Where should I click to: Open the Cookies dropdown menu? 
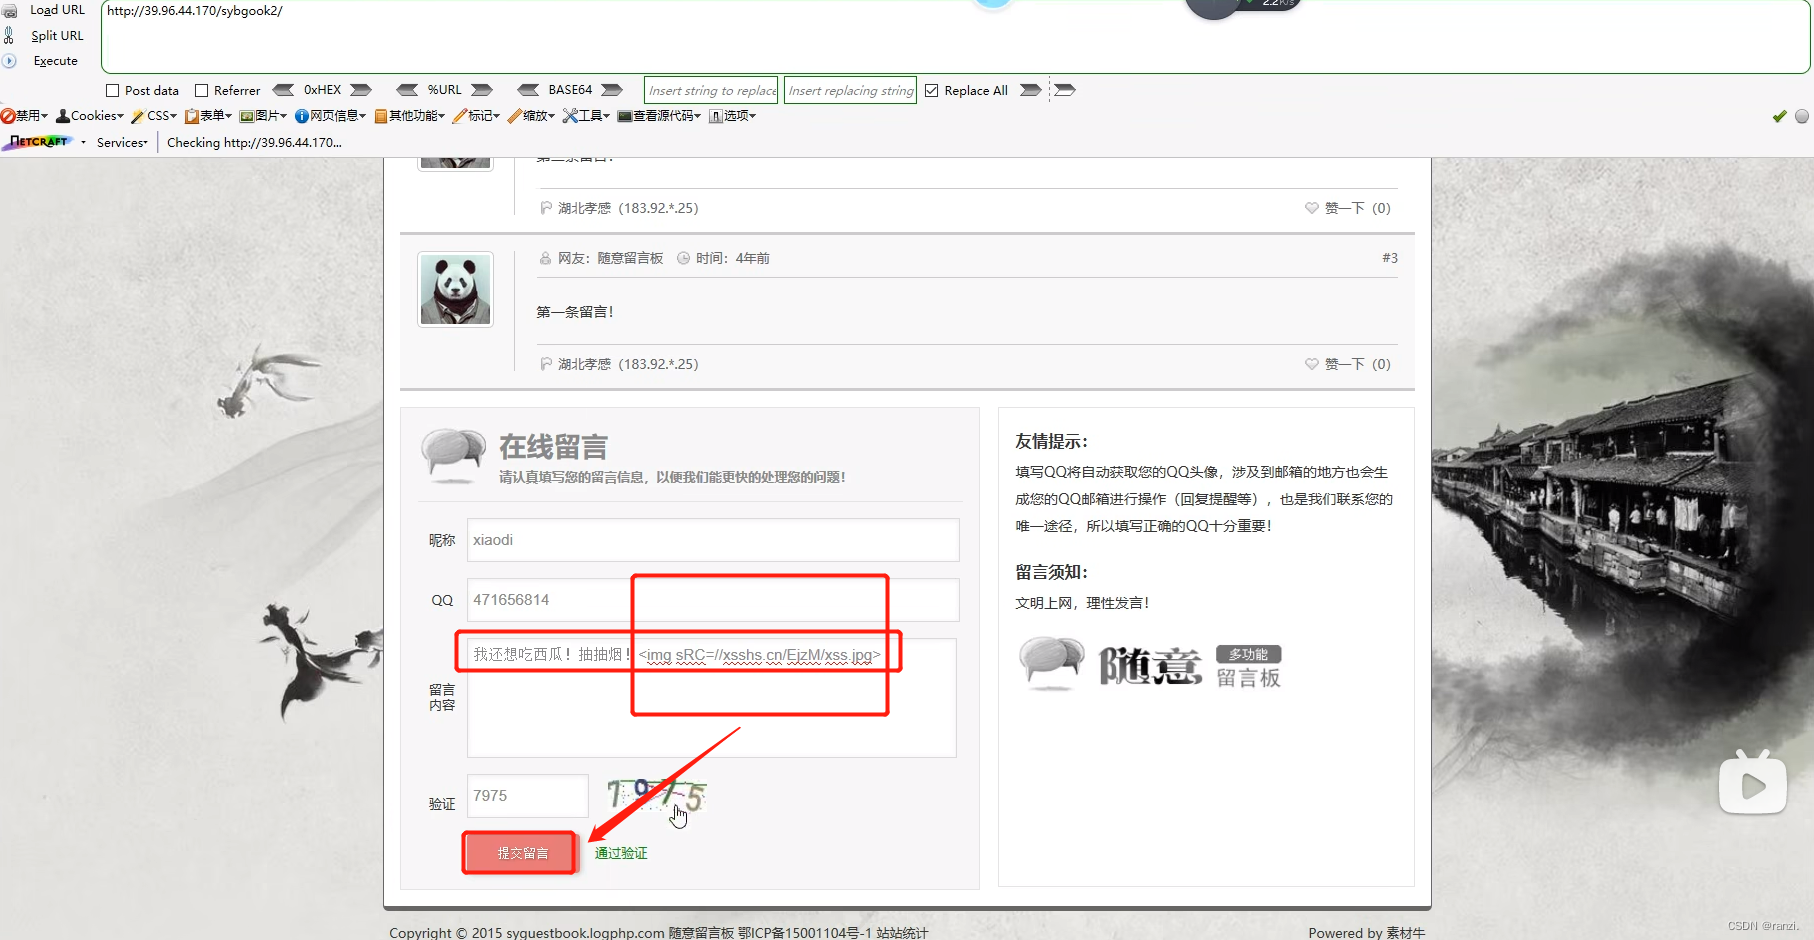click(90, 116)
